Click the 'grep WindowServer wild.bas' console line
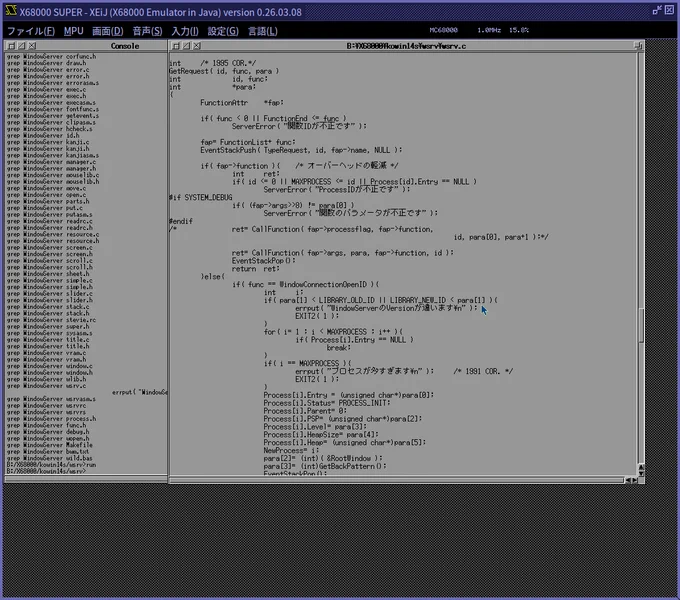 [x=49, y=458]
